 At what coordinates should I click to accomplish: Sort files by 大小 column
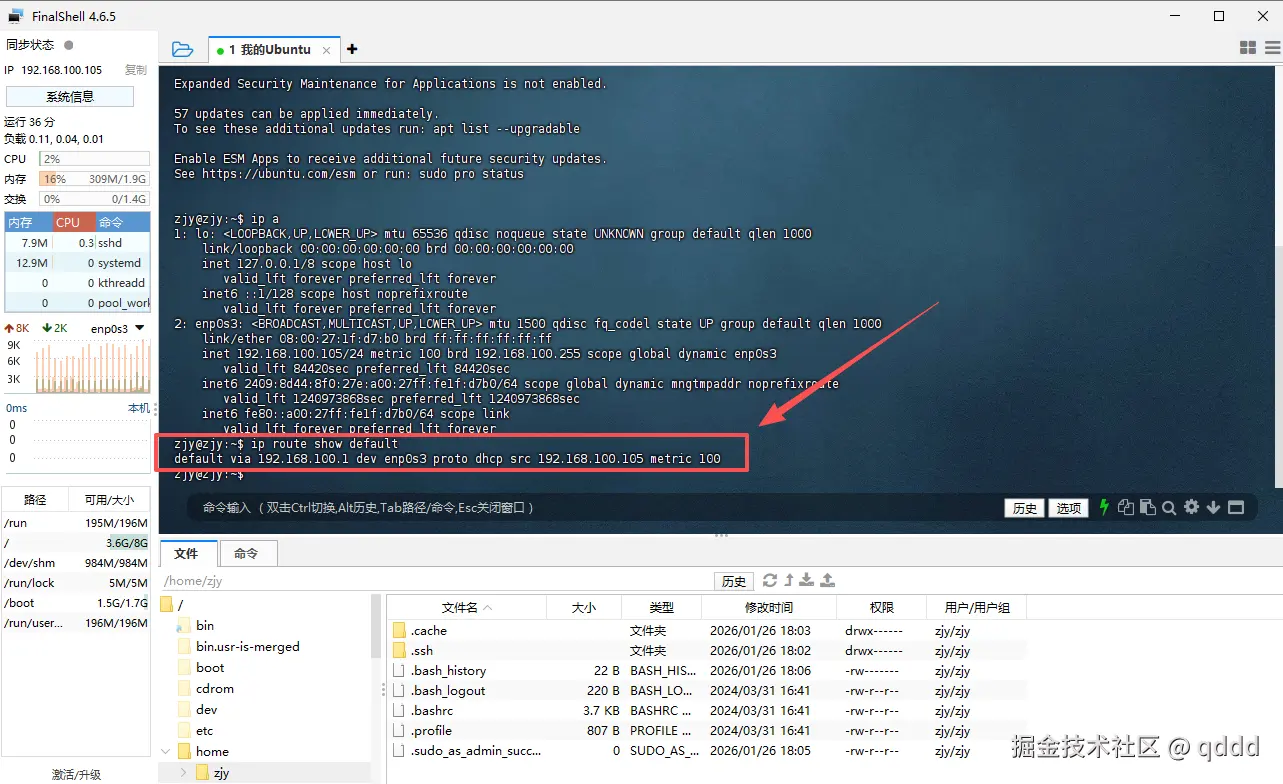(x=584, y=607)
